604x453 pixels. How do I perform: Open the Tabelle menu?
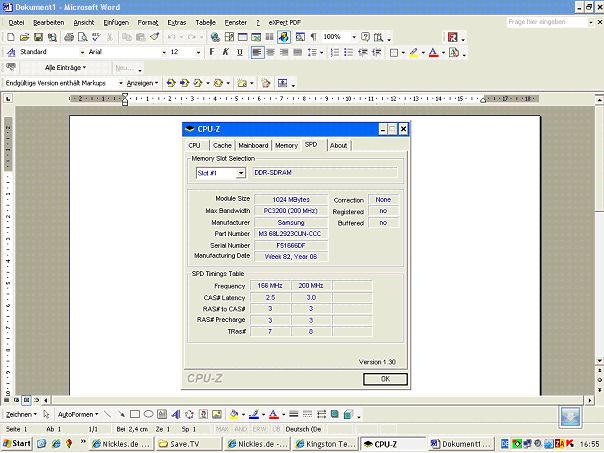click(205, 23)
